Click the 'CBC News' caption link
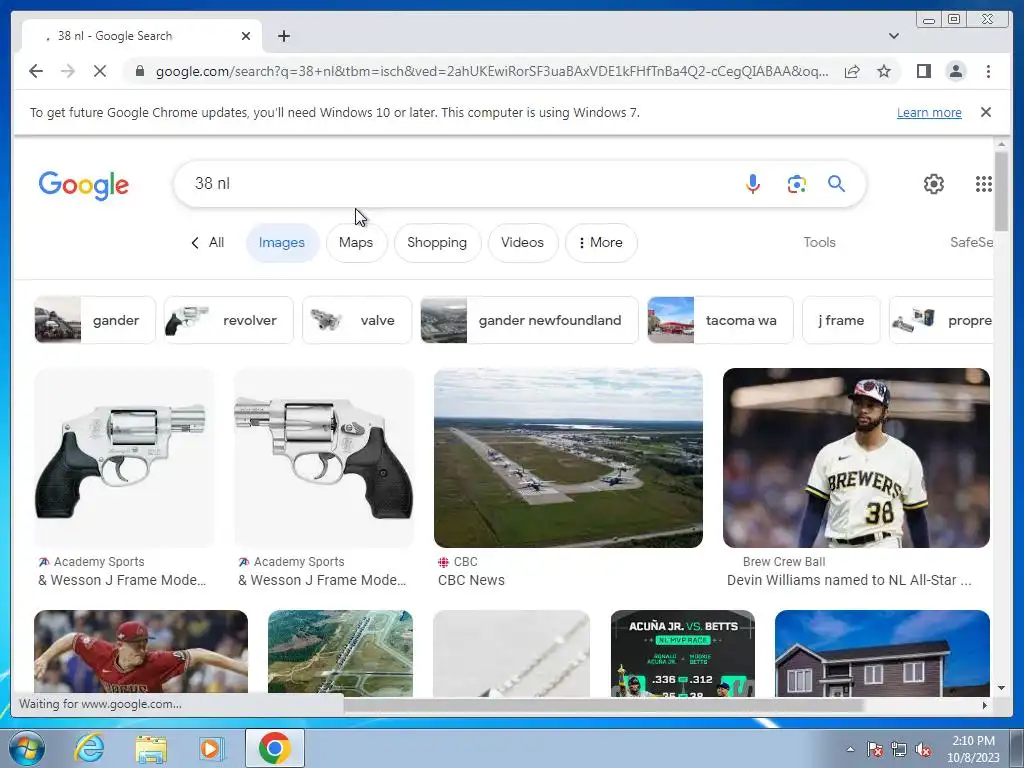Screen dimensions: 1024x768 click(471, 580)
